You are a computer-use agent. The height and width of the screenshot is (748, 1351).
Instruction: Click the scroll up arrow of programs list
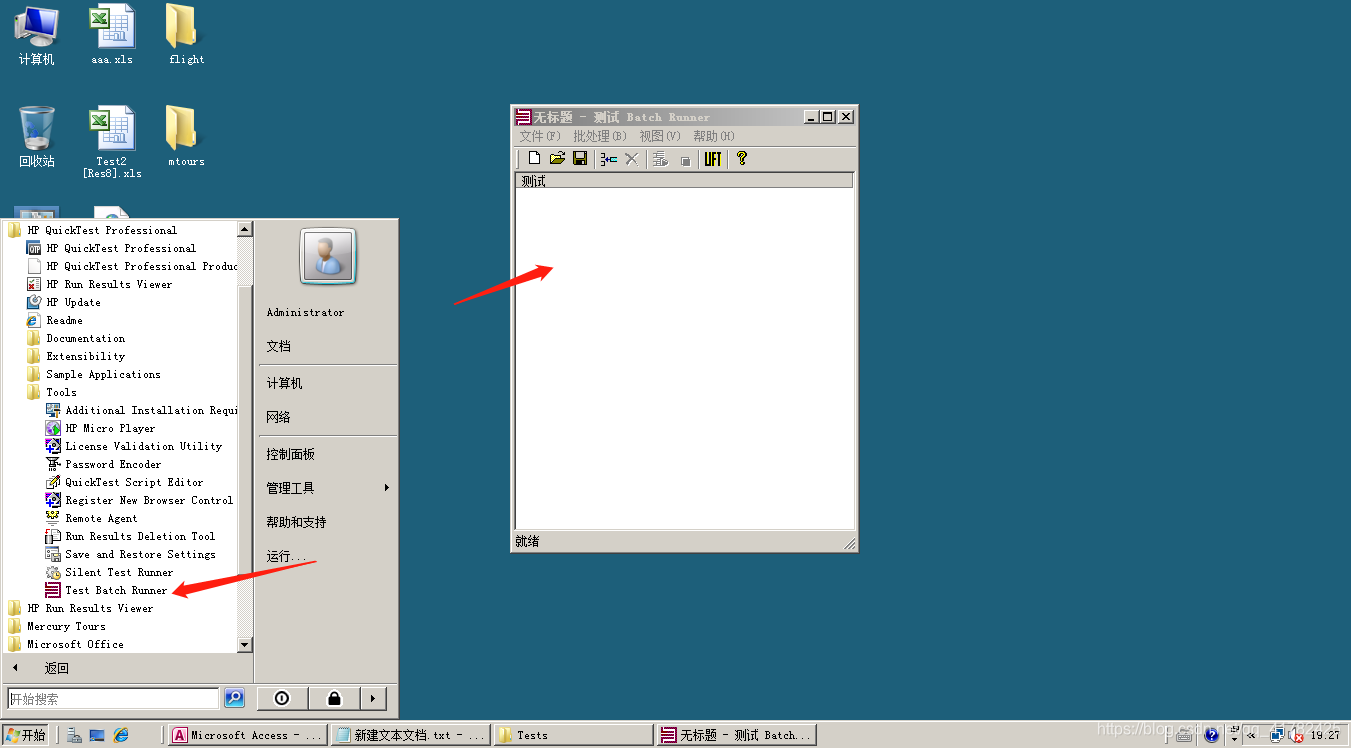(245, 229)
